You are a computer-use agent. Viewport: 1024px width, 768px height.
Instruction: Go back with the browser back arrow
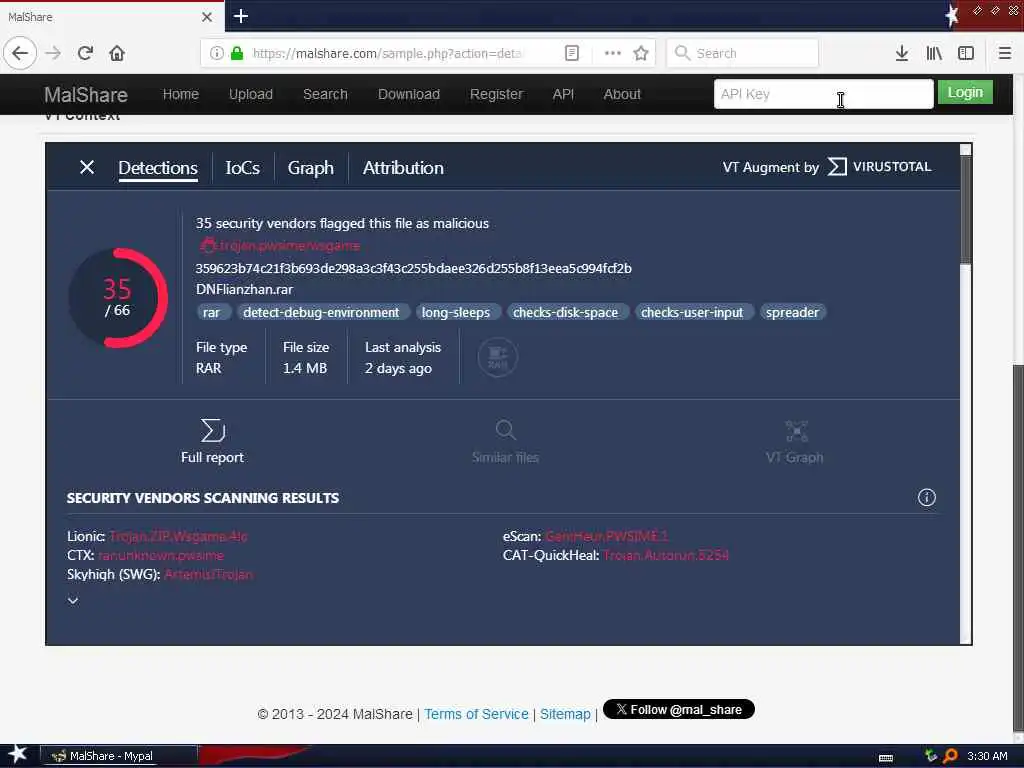(20, 53)
